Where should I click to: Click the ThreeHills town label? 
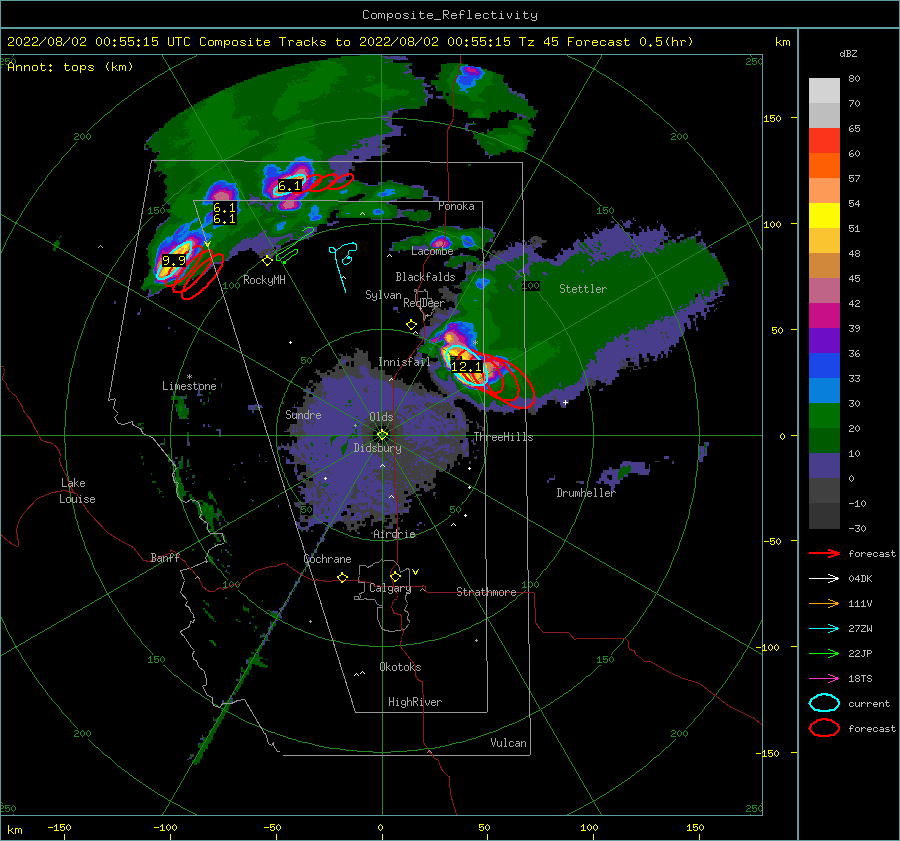(x=503, y=437)
